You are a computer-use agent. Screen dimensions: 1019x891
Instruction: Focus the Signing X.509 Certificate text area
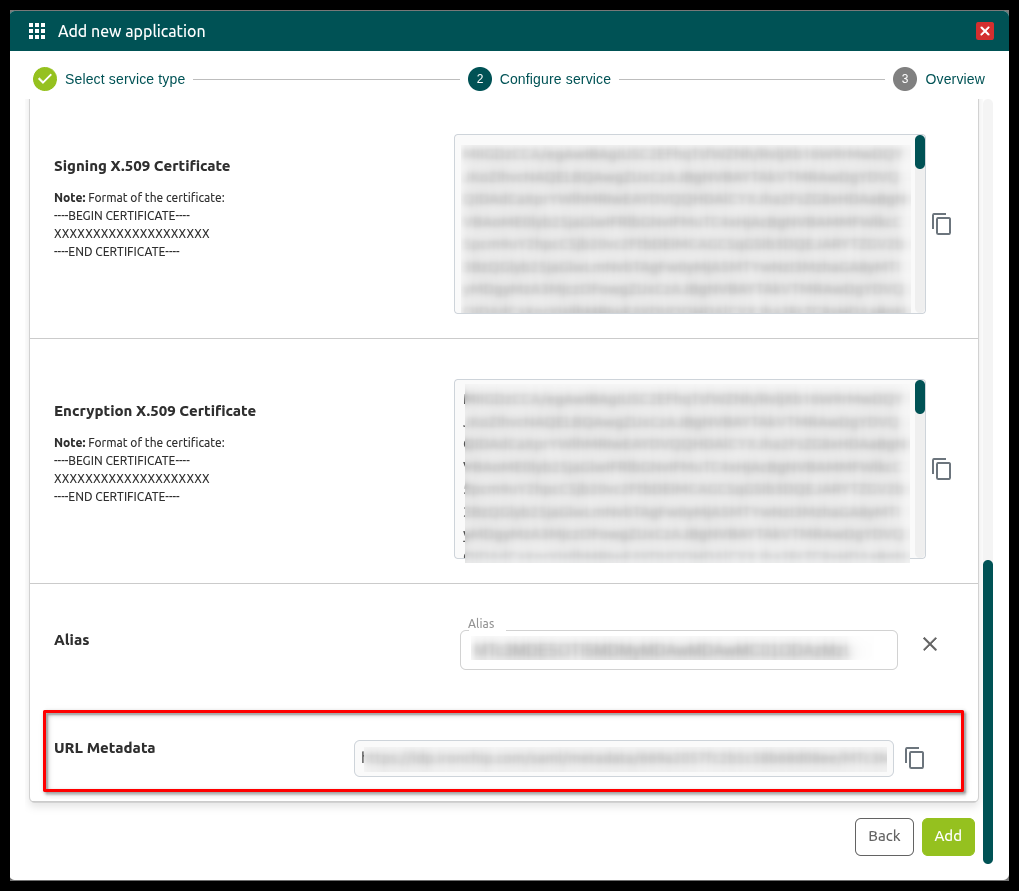coord(685,224)
